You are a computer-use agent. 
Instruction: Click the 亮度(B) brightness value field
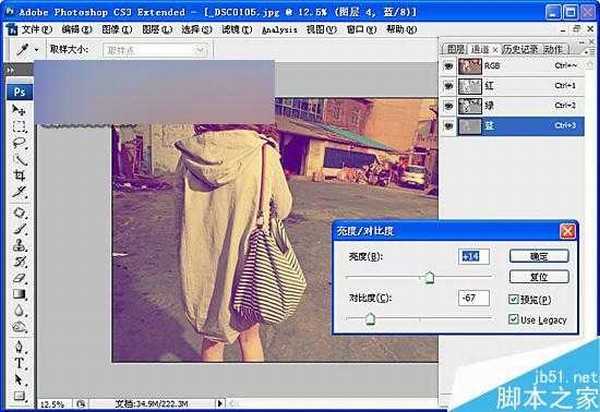coord(474,256)
